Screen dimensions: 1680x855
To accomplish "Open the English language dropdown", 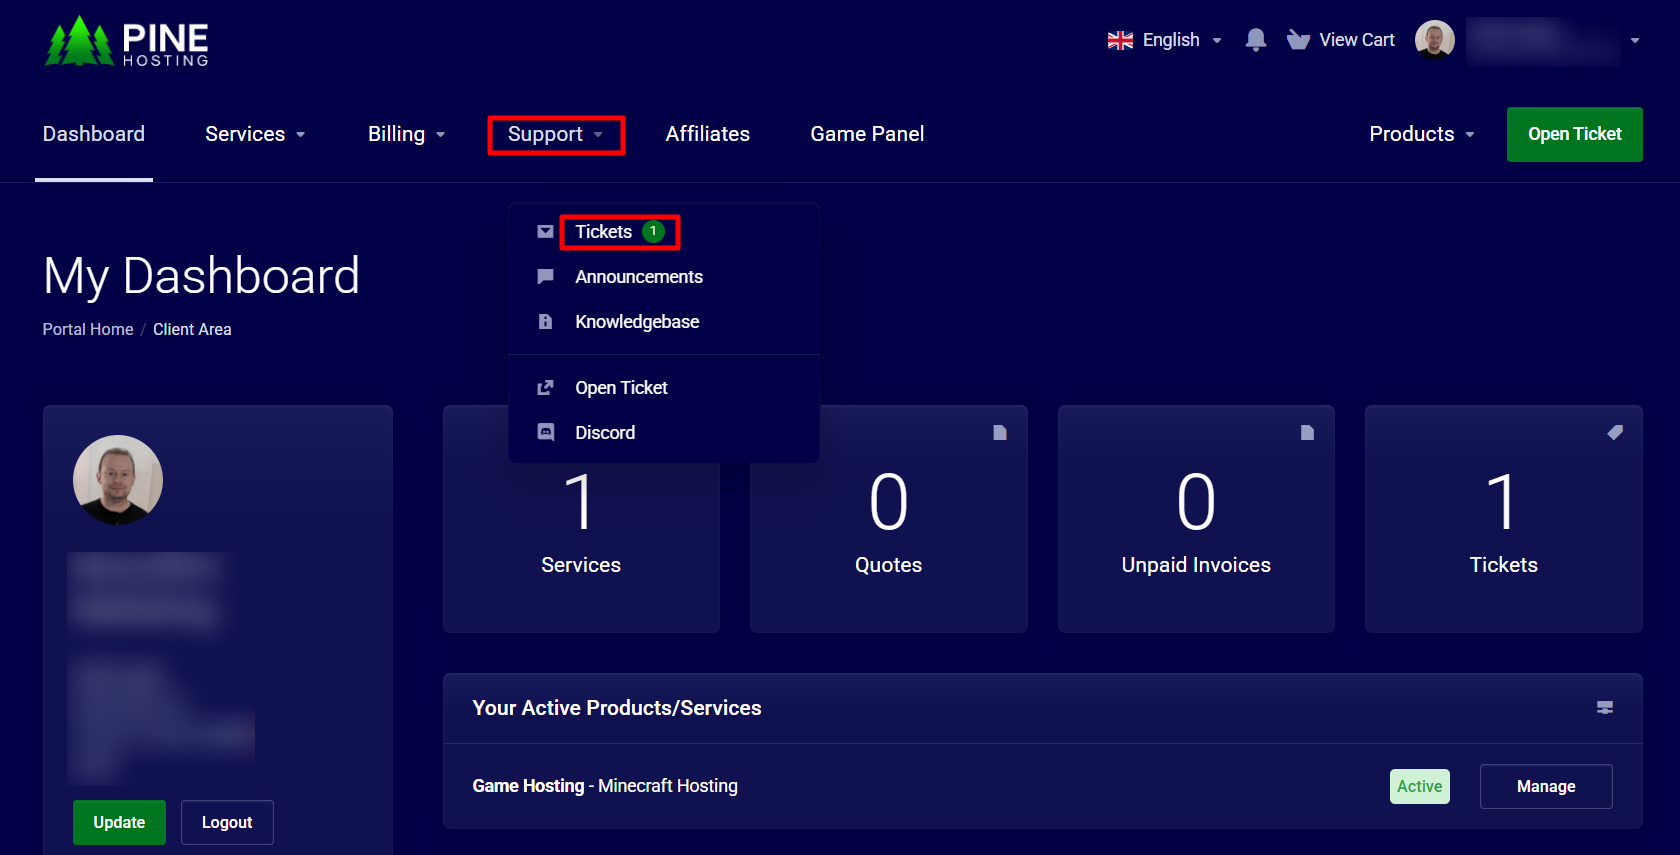I will click(1165, 40).
